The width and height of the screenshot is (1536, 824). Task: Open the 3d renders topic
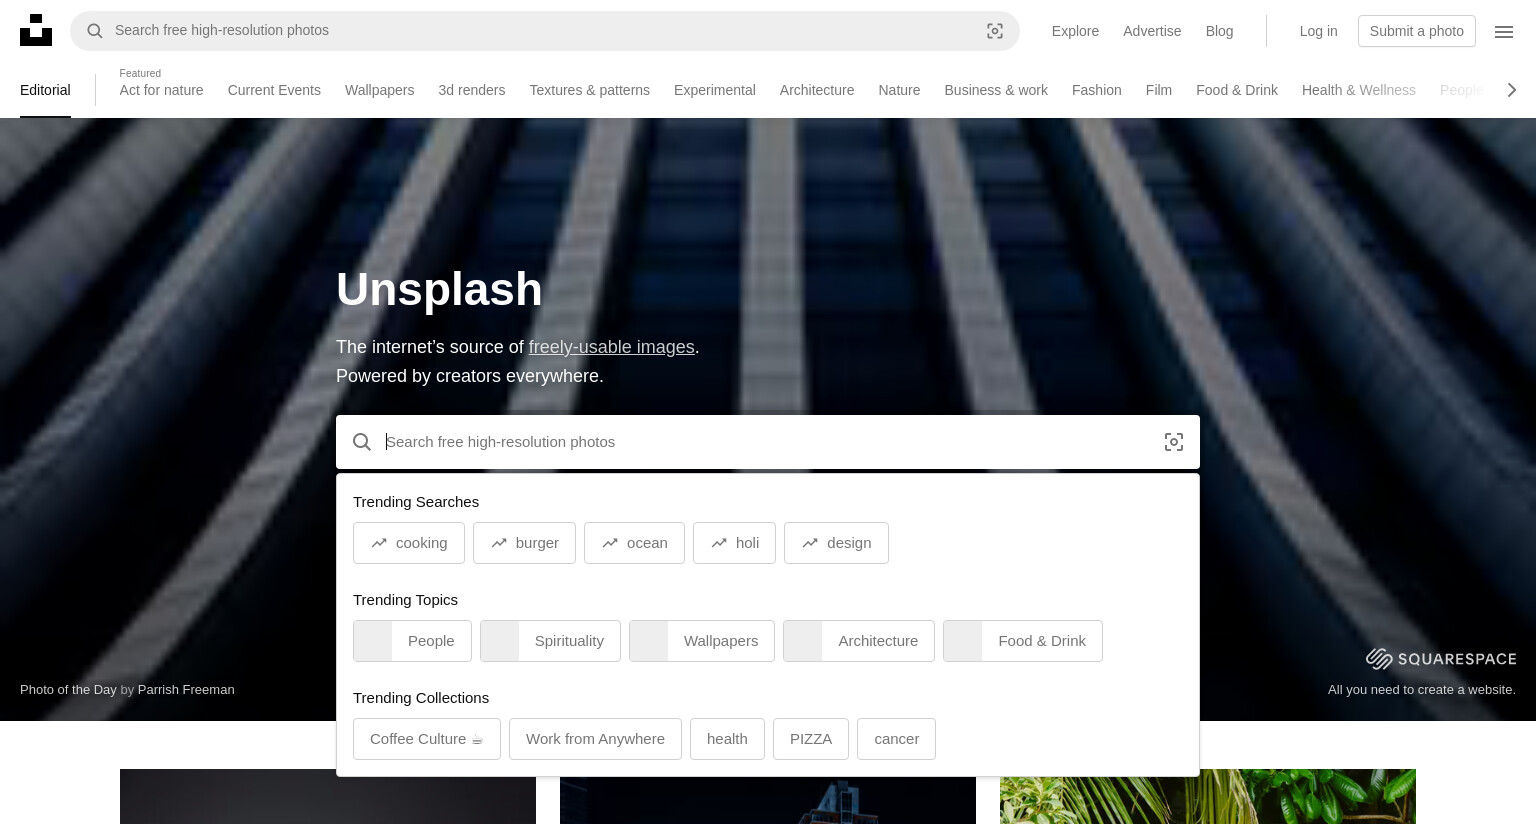pyautogui.click(x=471, y=90)
